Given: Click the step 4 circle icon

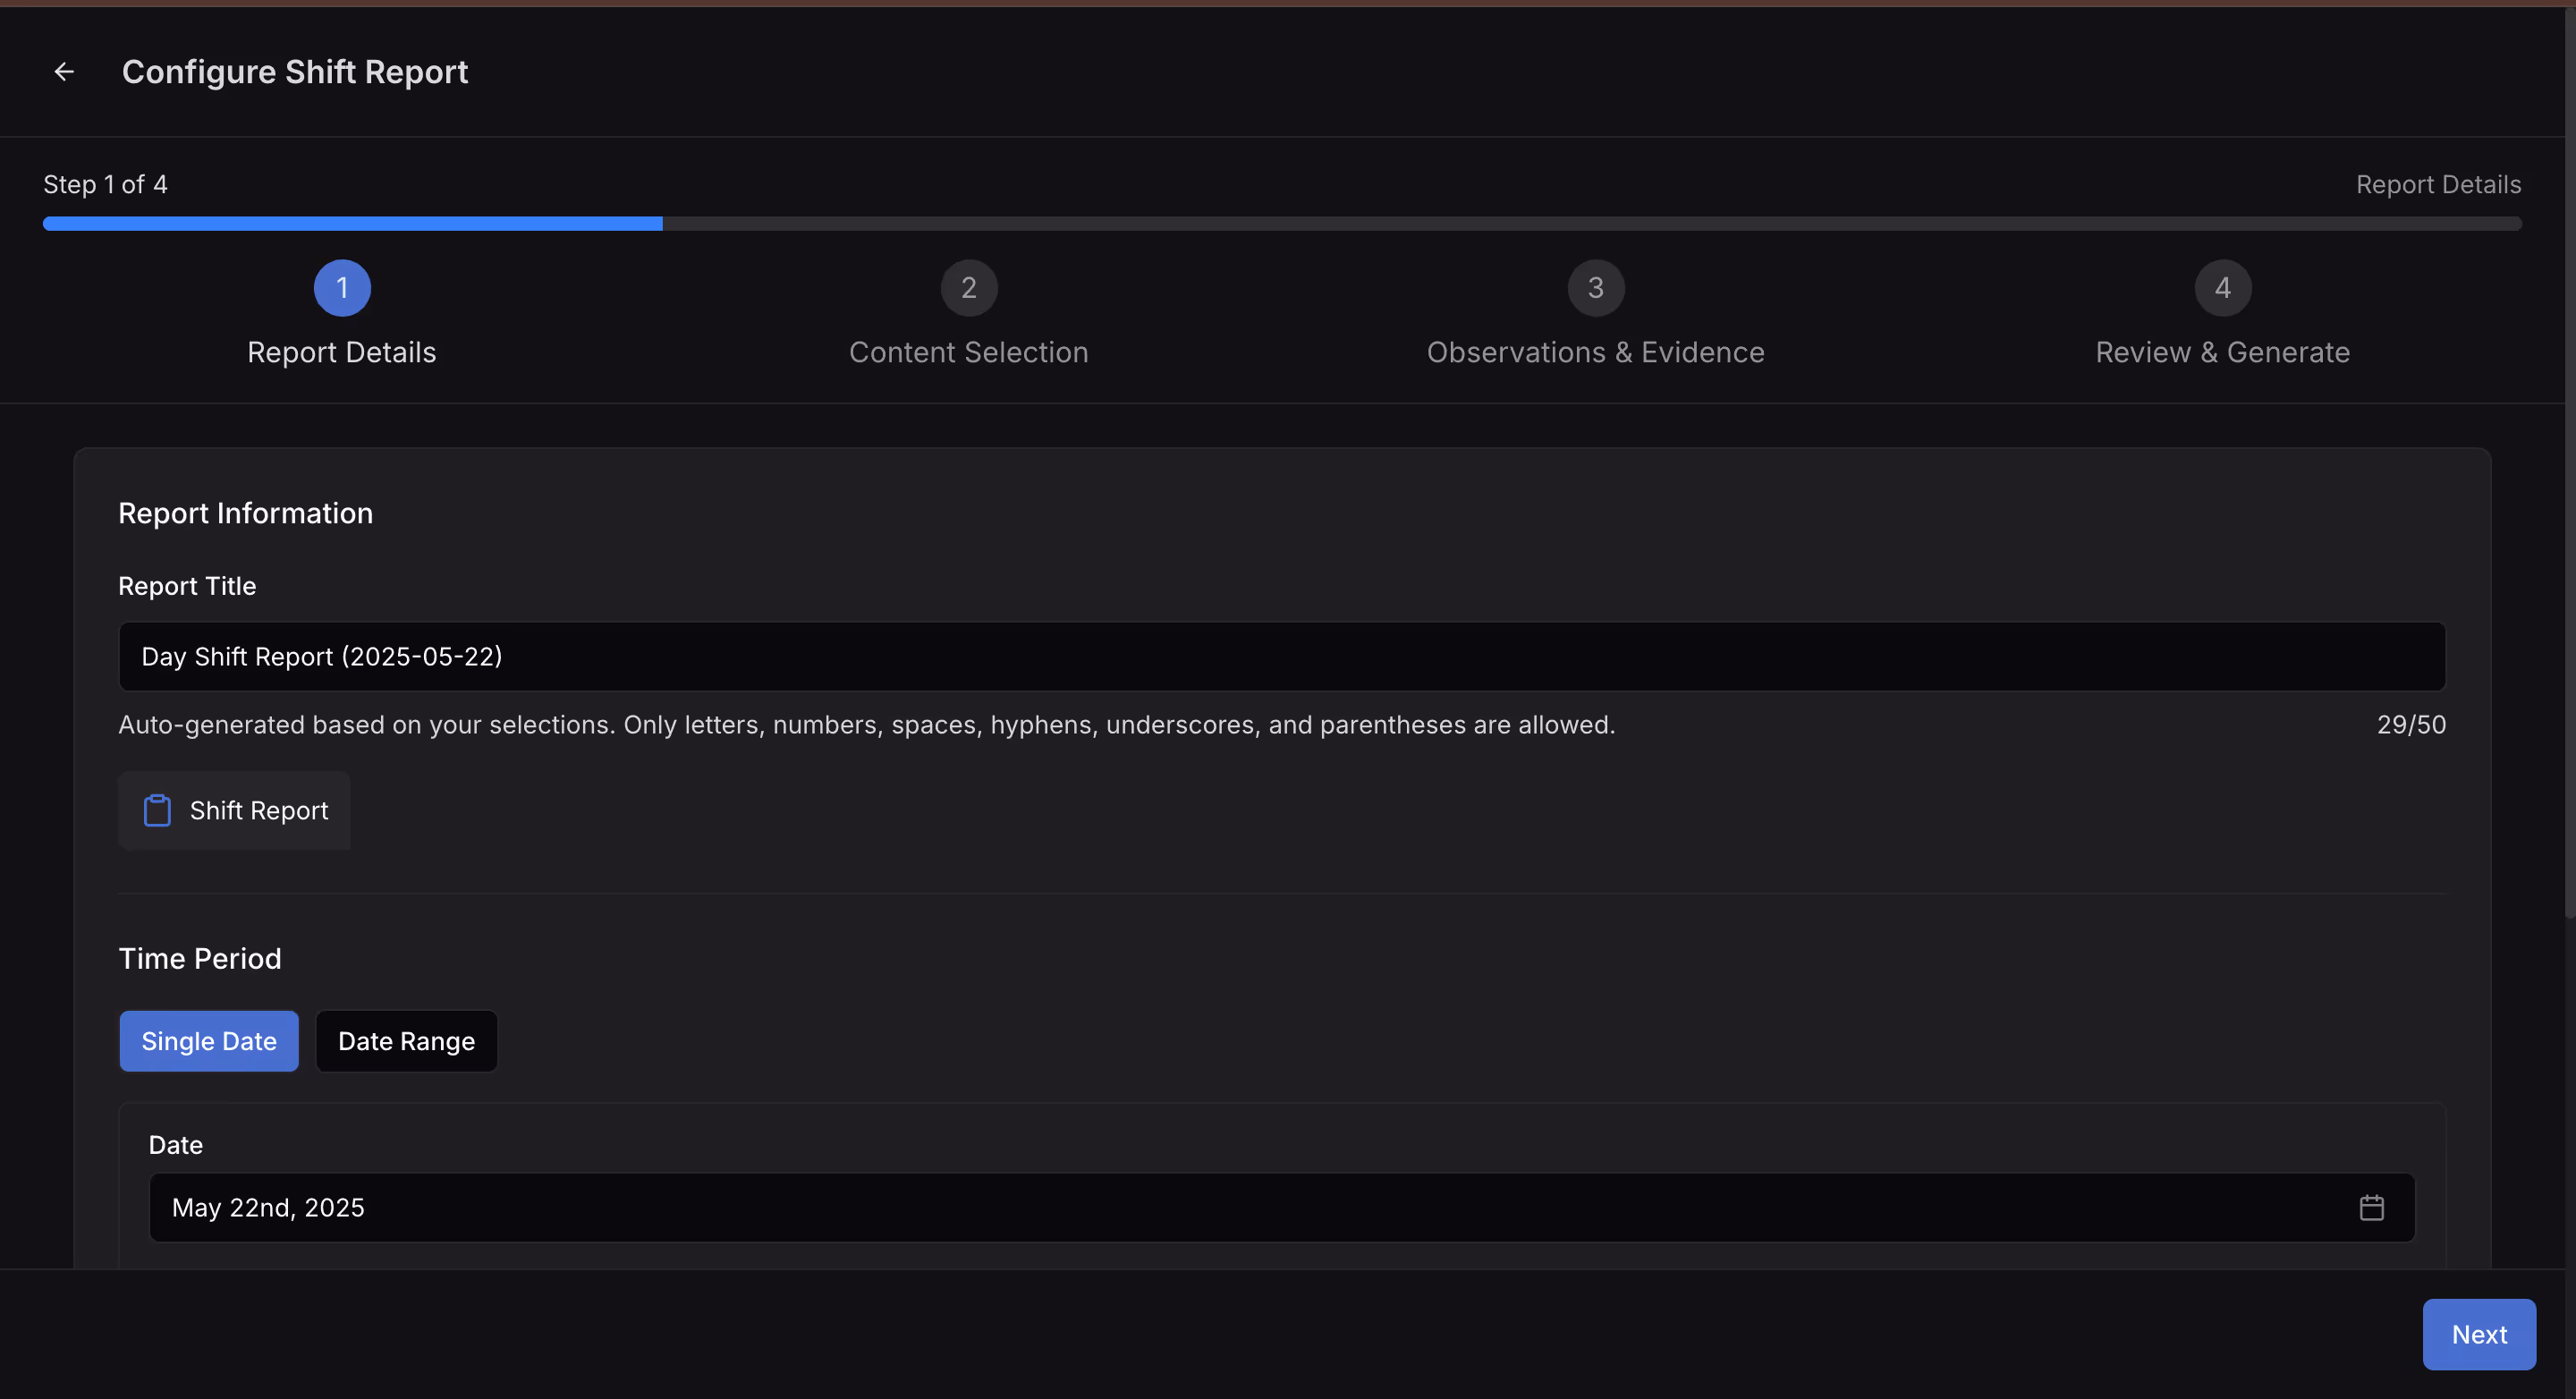Looking at the screenshot, I should 2222,288.
